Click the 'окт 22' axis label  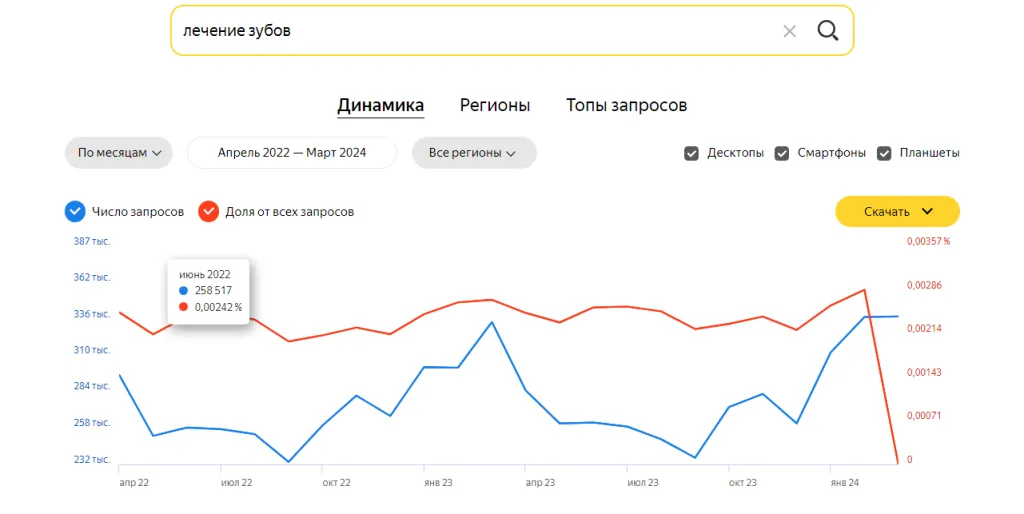click(x=336, y=483)
